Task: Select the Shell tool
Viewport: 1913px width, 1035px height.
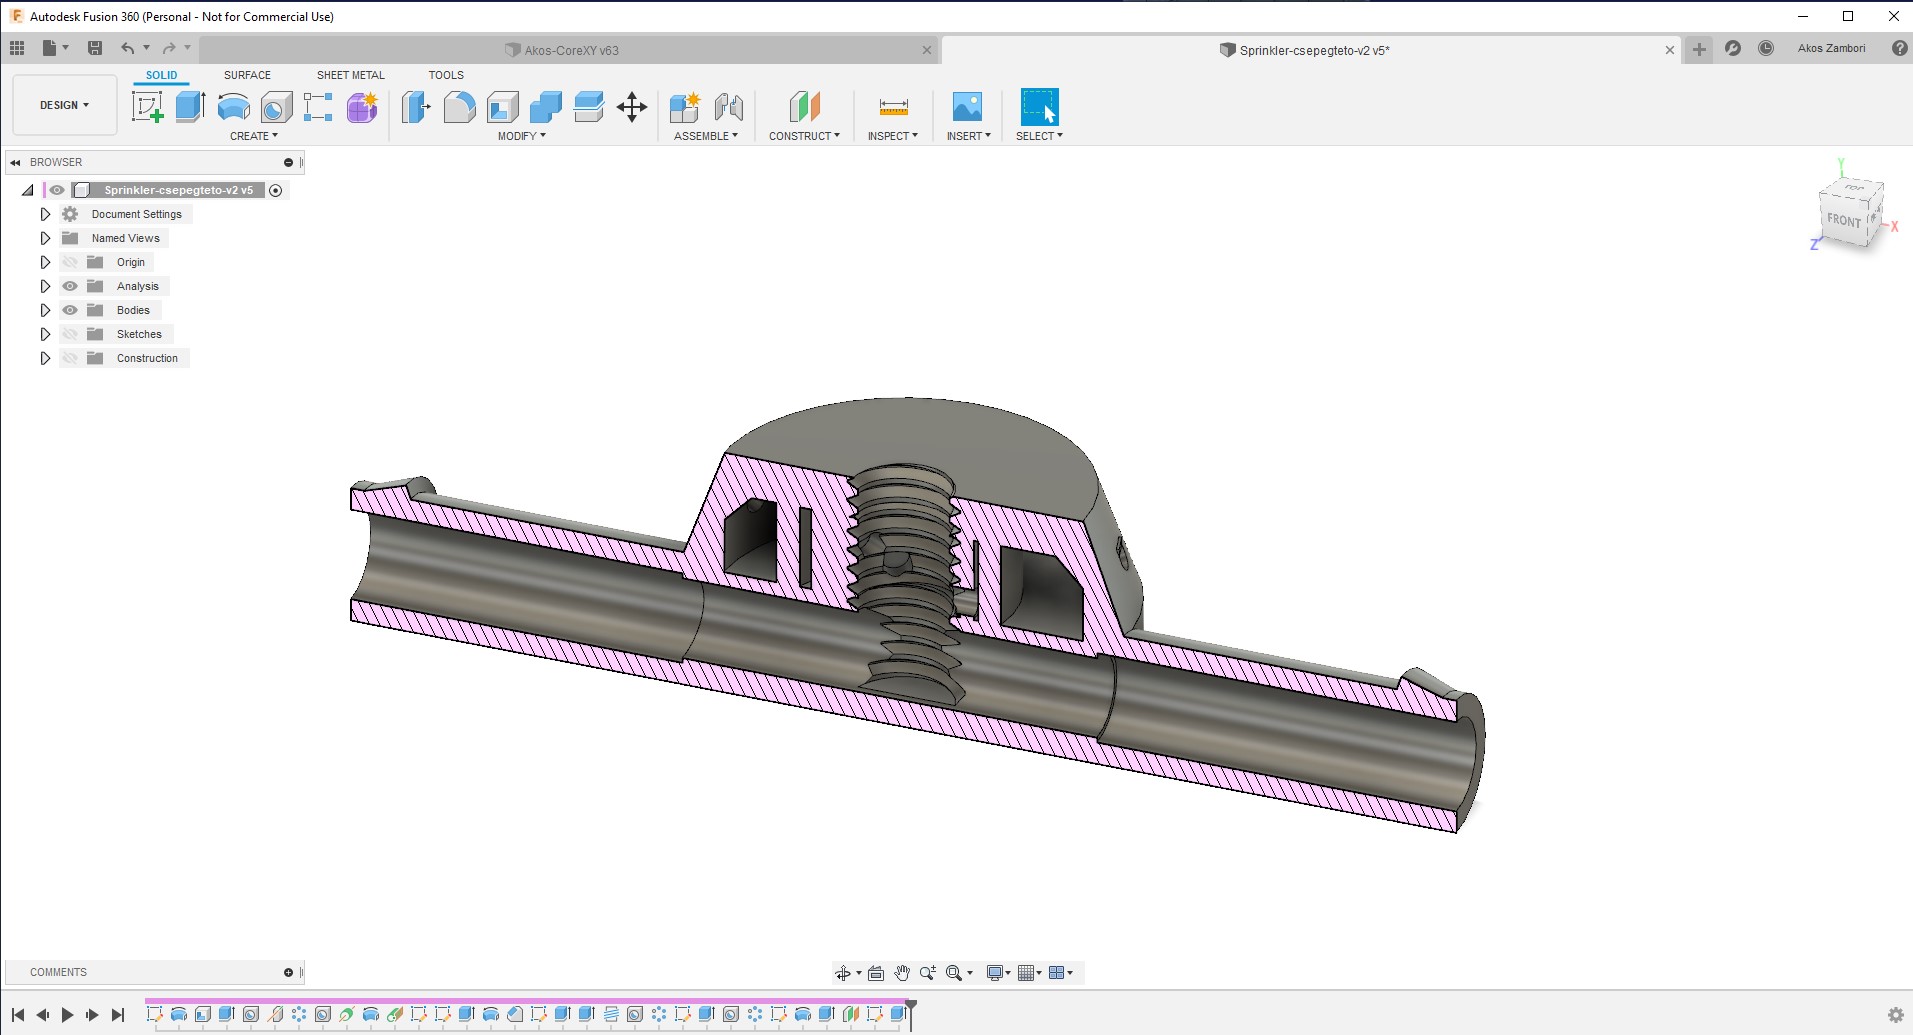Action: (502, 107)
